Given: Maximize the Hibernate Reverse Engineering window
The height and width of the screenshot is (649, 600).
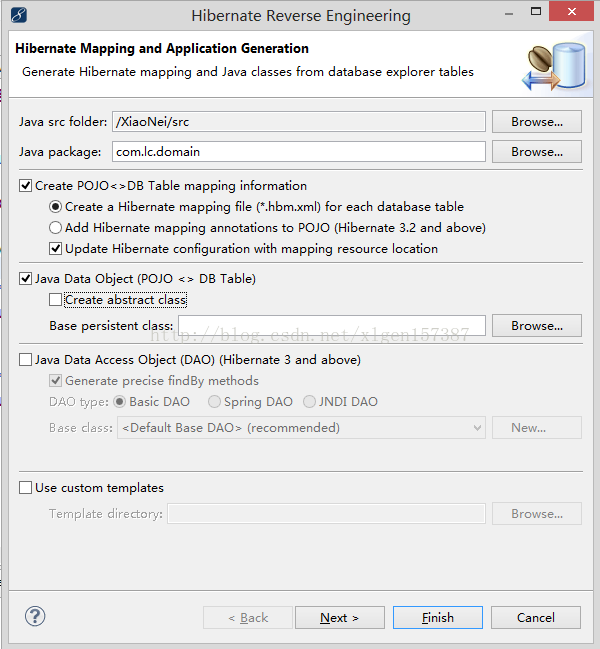Looking at the screenshot, I should tap(528, 14).
